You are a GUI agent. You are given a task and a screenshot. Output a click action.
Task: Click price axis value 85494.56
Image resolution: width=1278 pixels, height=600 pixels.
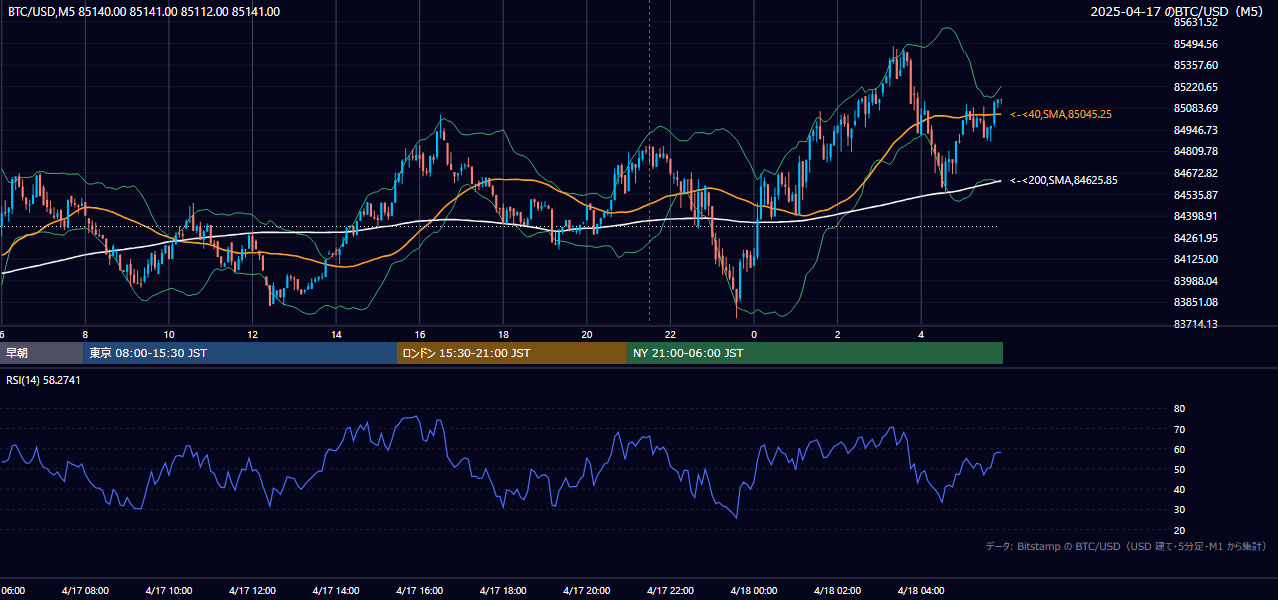pos(1195,44)
